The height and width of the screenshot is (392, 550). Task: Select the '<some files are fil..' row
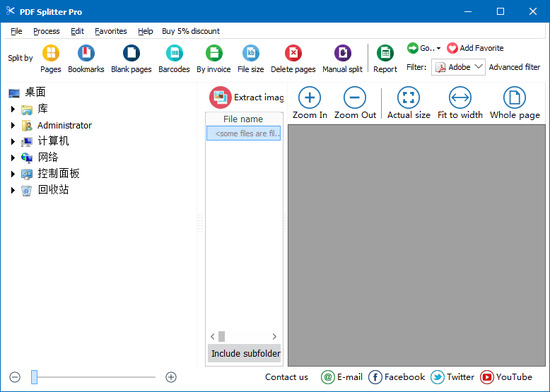pyautogui.click(x=243, y=133)
